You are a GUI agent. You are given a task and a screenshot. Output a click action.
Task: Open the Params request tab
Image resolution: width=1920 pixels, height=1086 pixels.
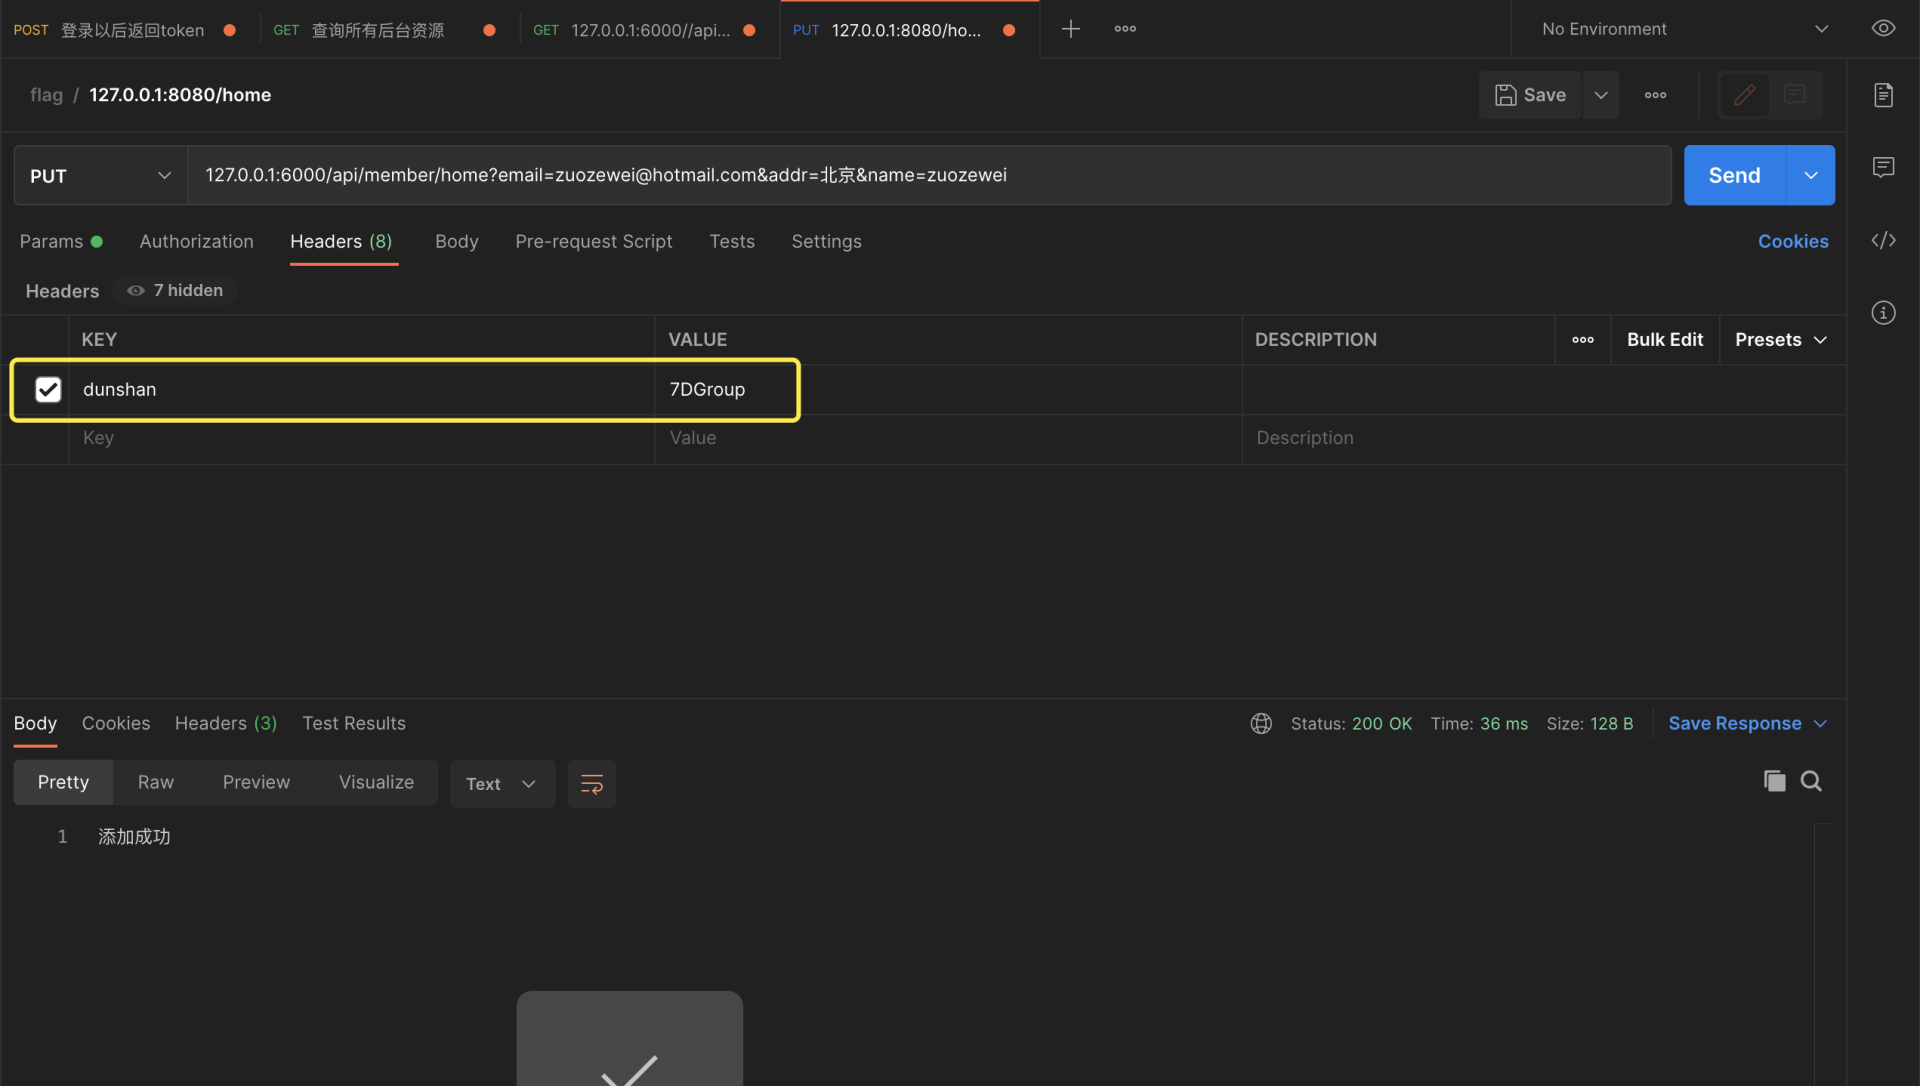click(61, 241)
